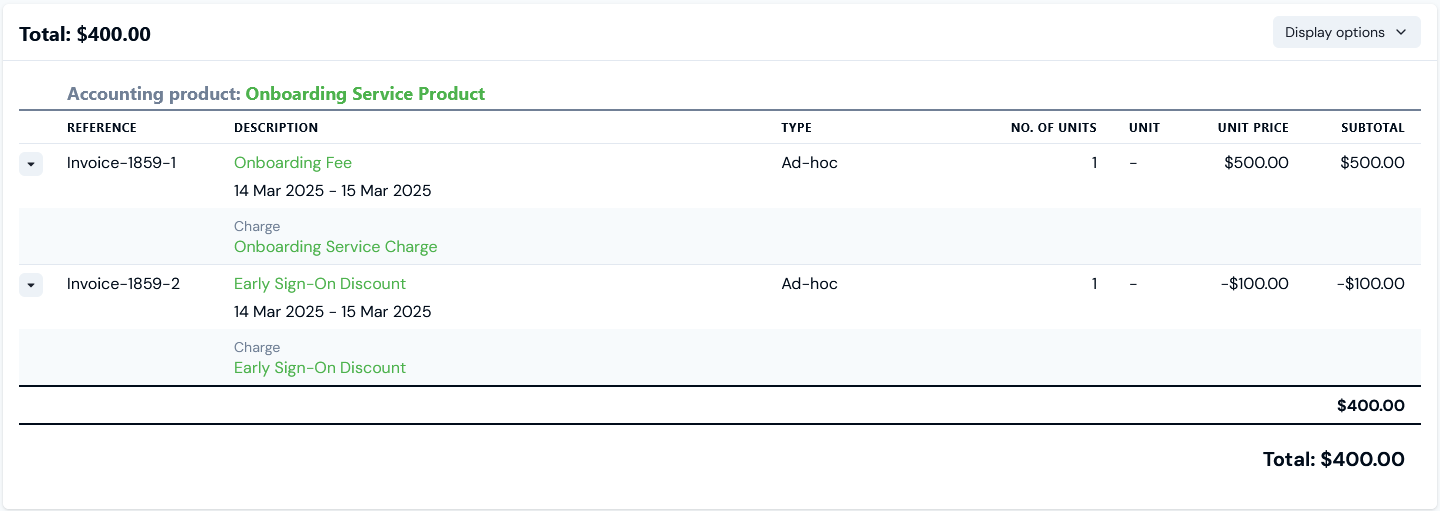
Task: Open the Onboarding Fee line item
Action: tap(293, 163)
